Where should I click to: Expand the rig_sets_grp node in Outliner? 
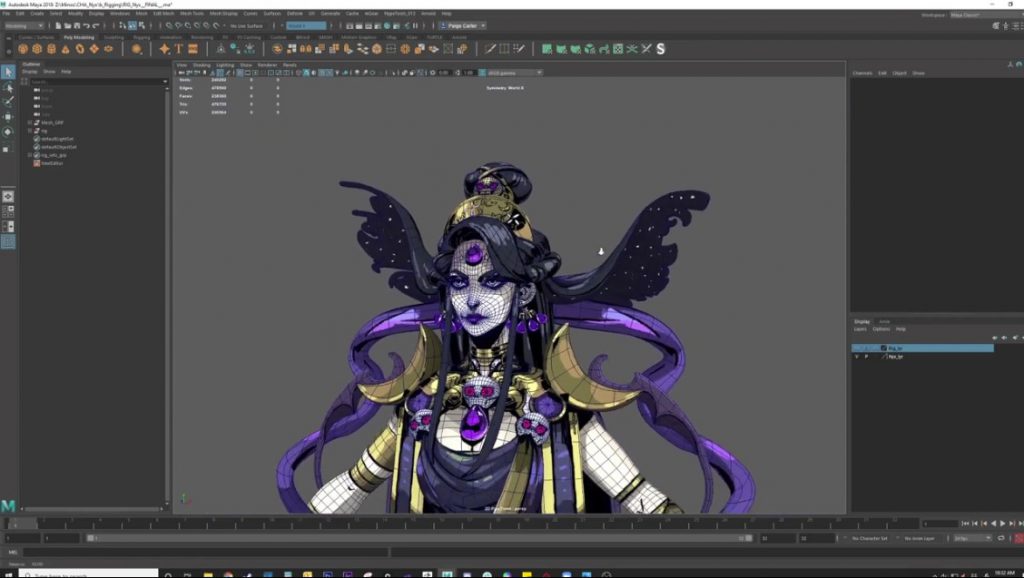coord(29,155)
